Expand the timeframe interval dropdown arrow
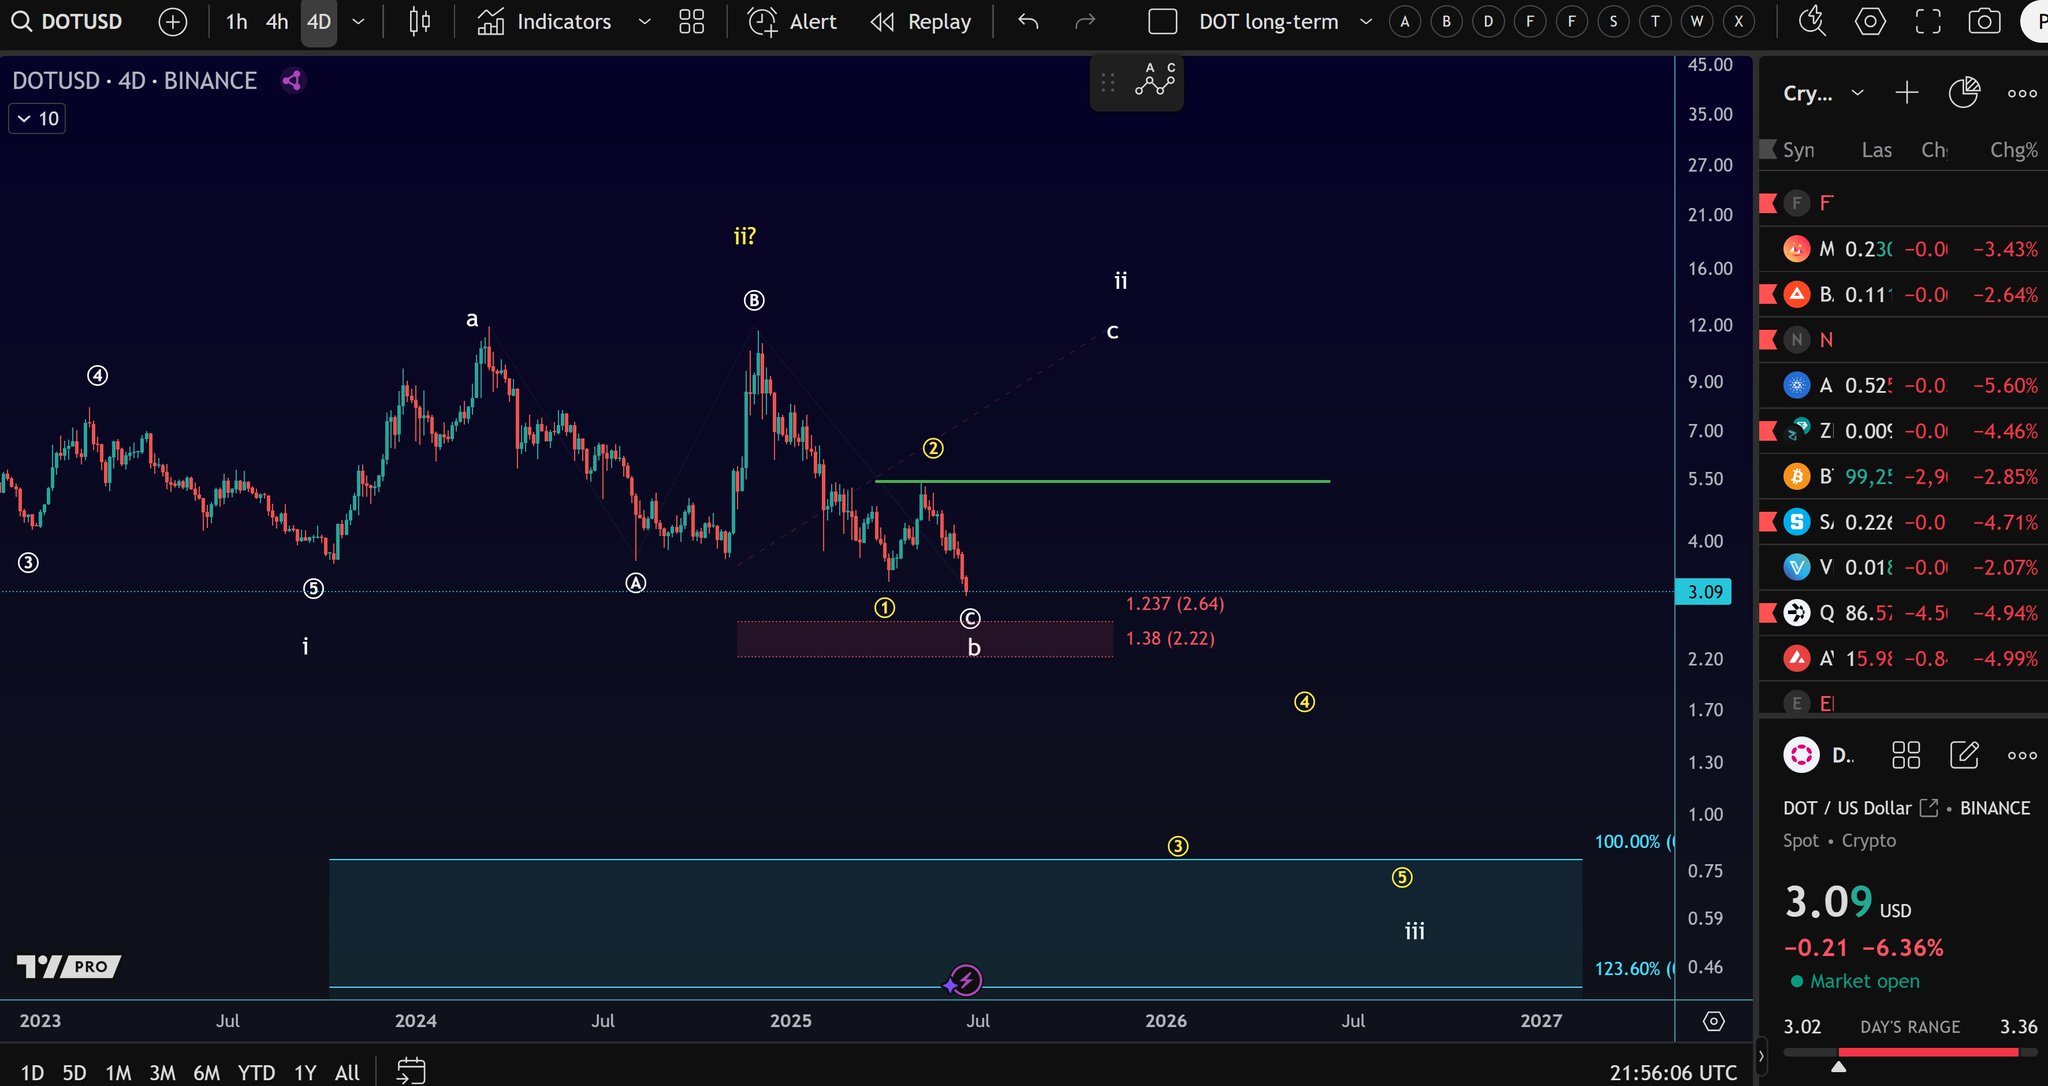This screenshot has height=1086, width=2048. click(358, 21)
